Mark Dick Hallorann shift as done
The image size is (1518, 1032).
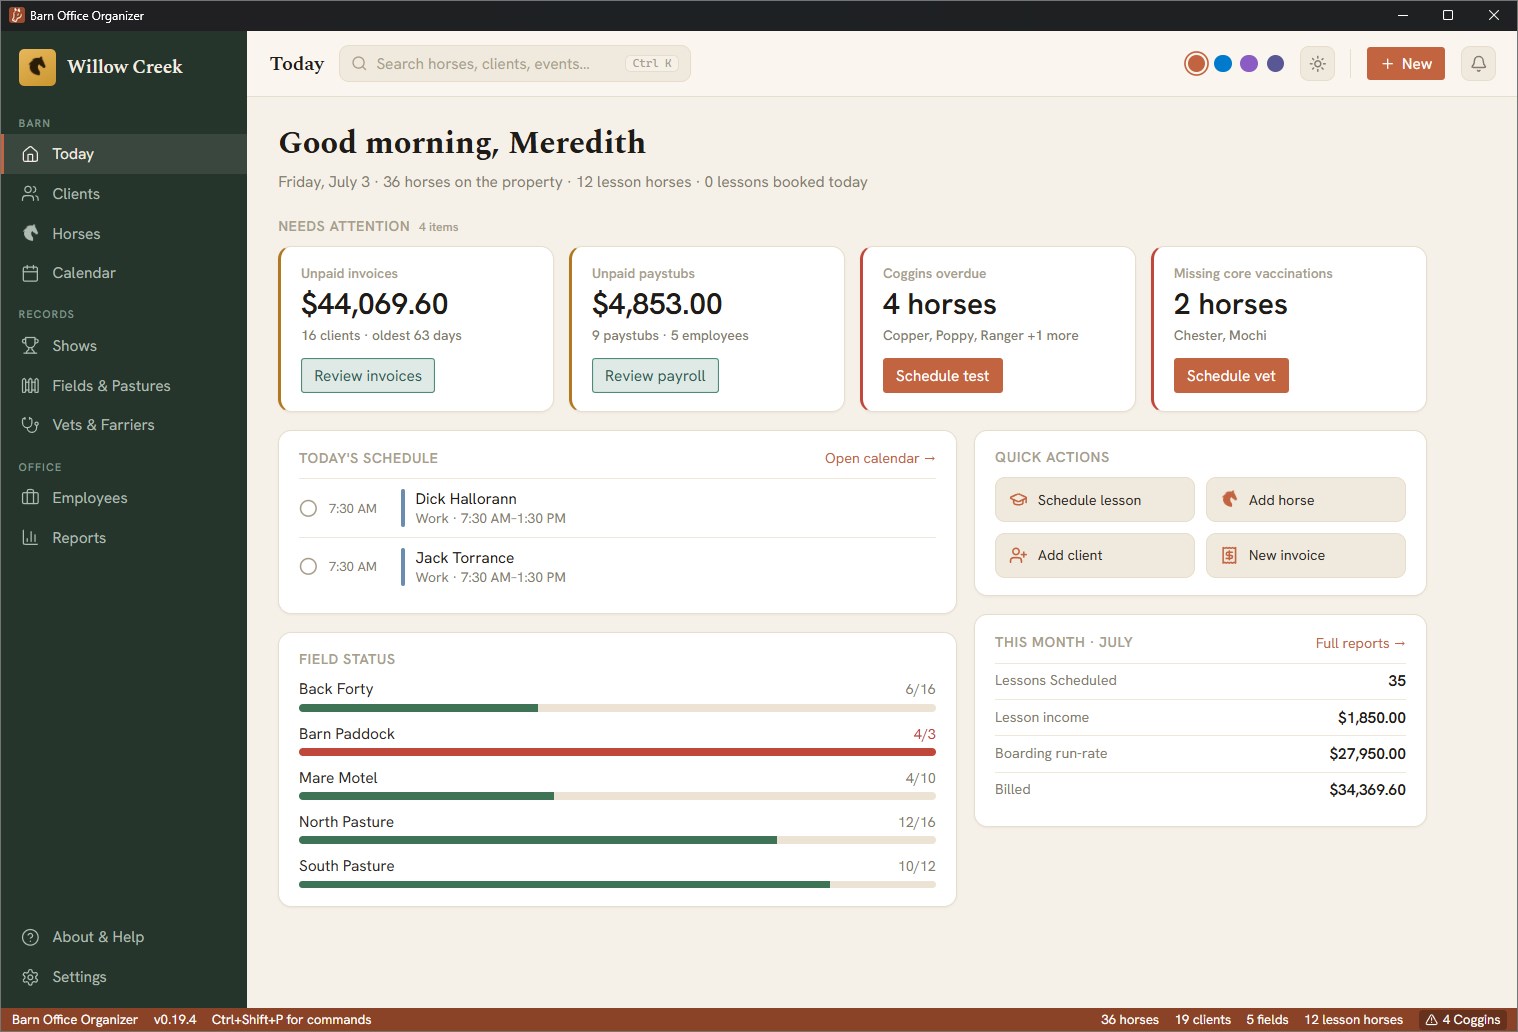[309, 508]
